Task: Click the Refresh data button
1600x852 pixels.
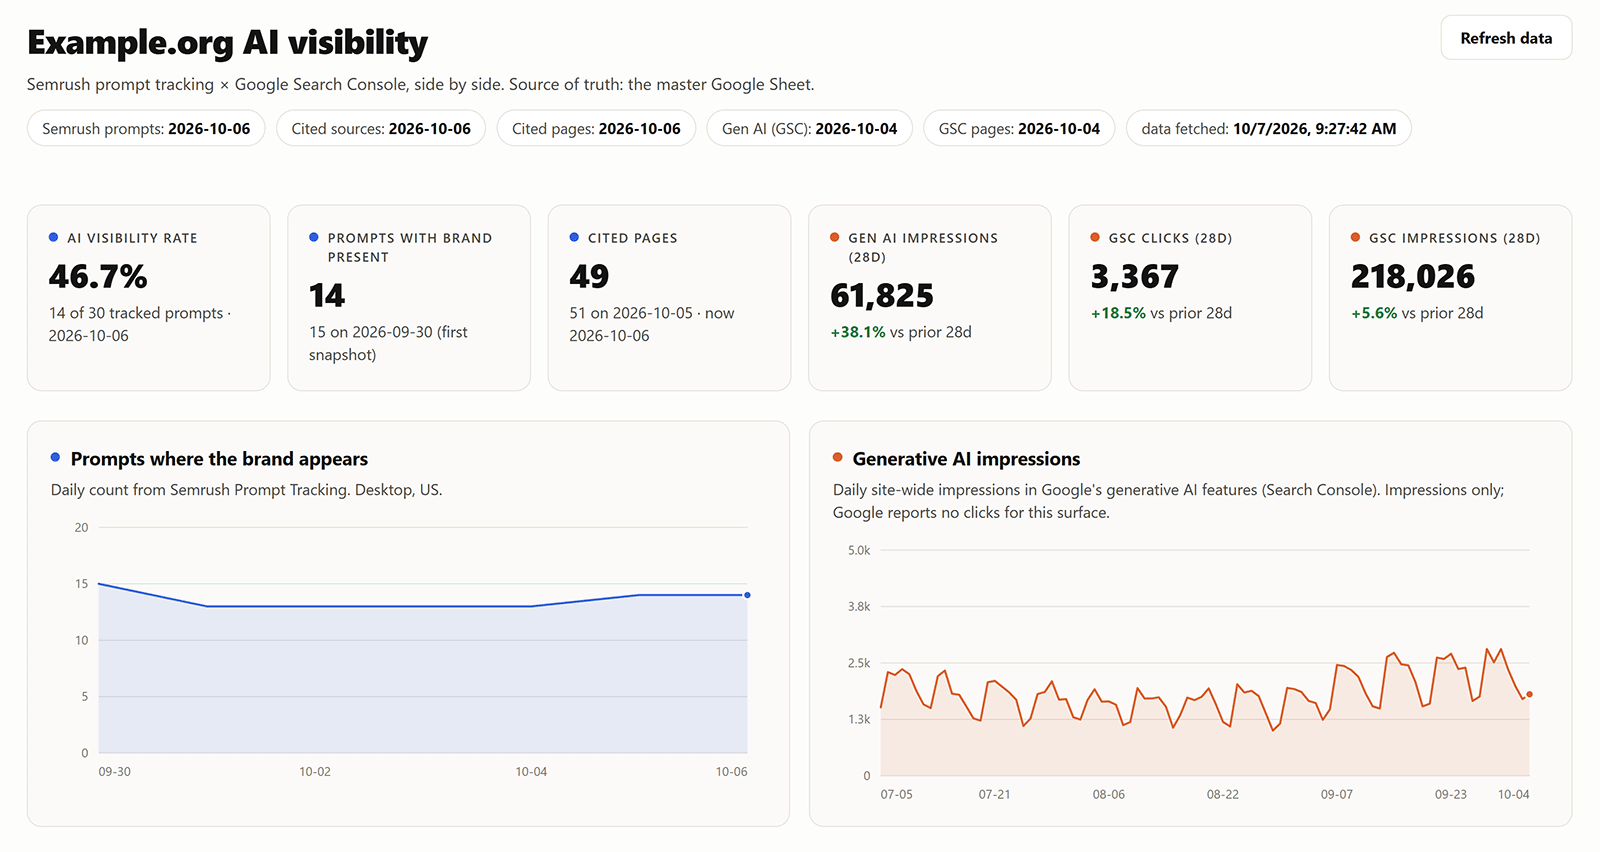Action: [1506, 38]
